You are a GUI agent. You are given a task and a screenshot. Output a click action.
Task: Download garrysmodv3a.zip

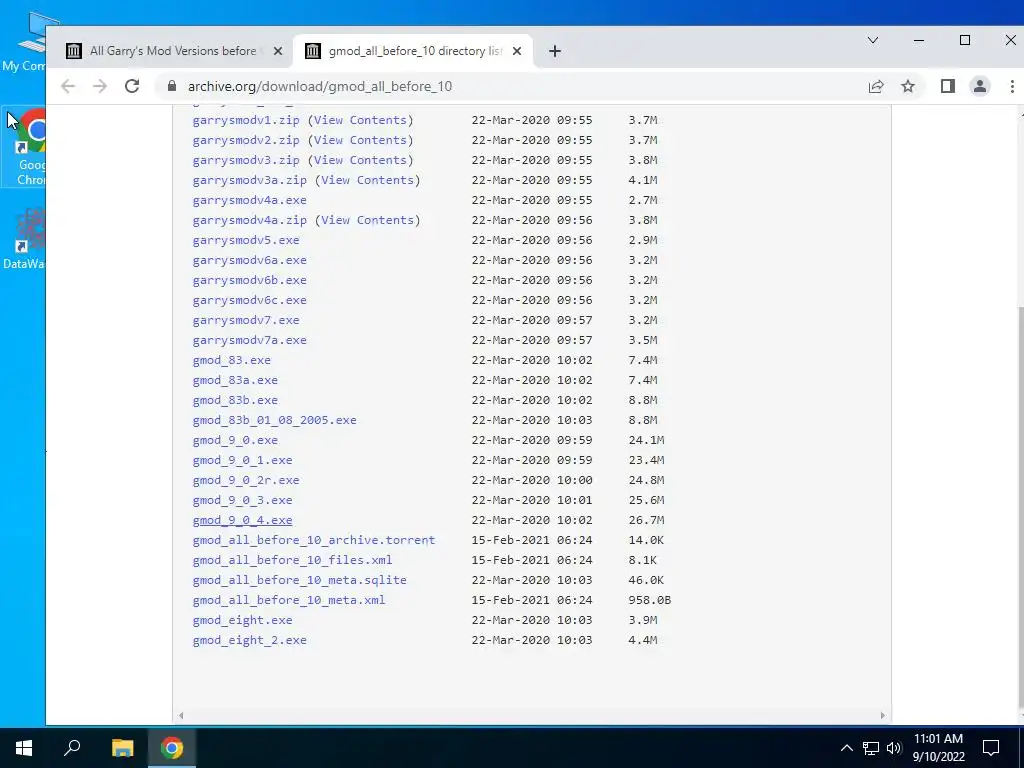point(249,180)
